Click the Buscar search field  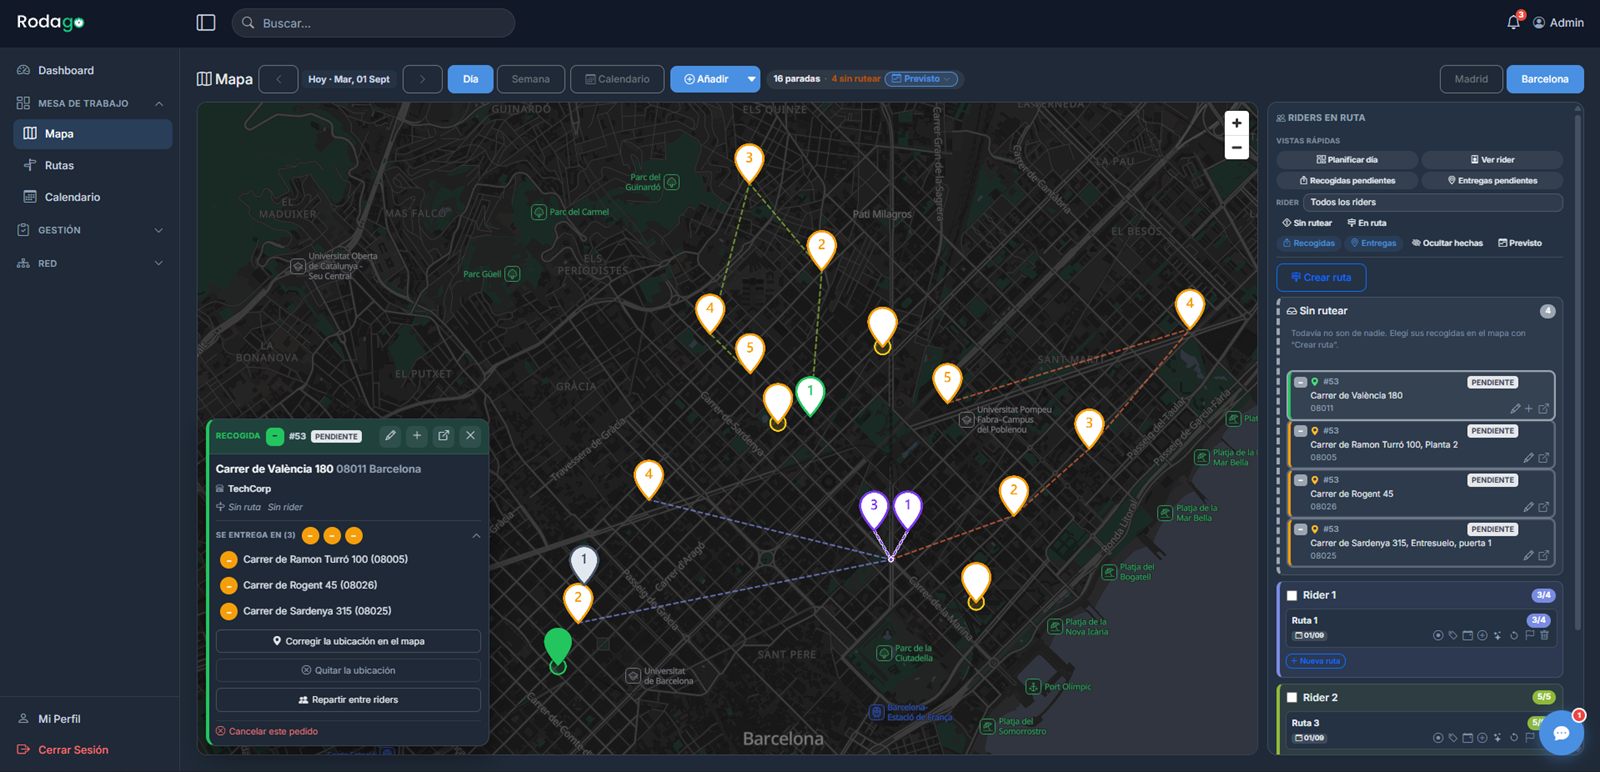point(373,23)
